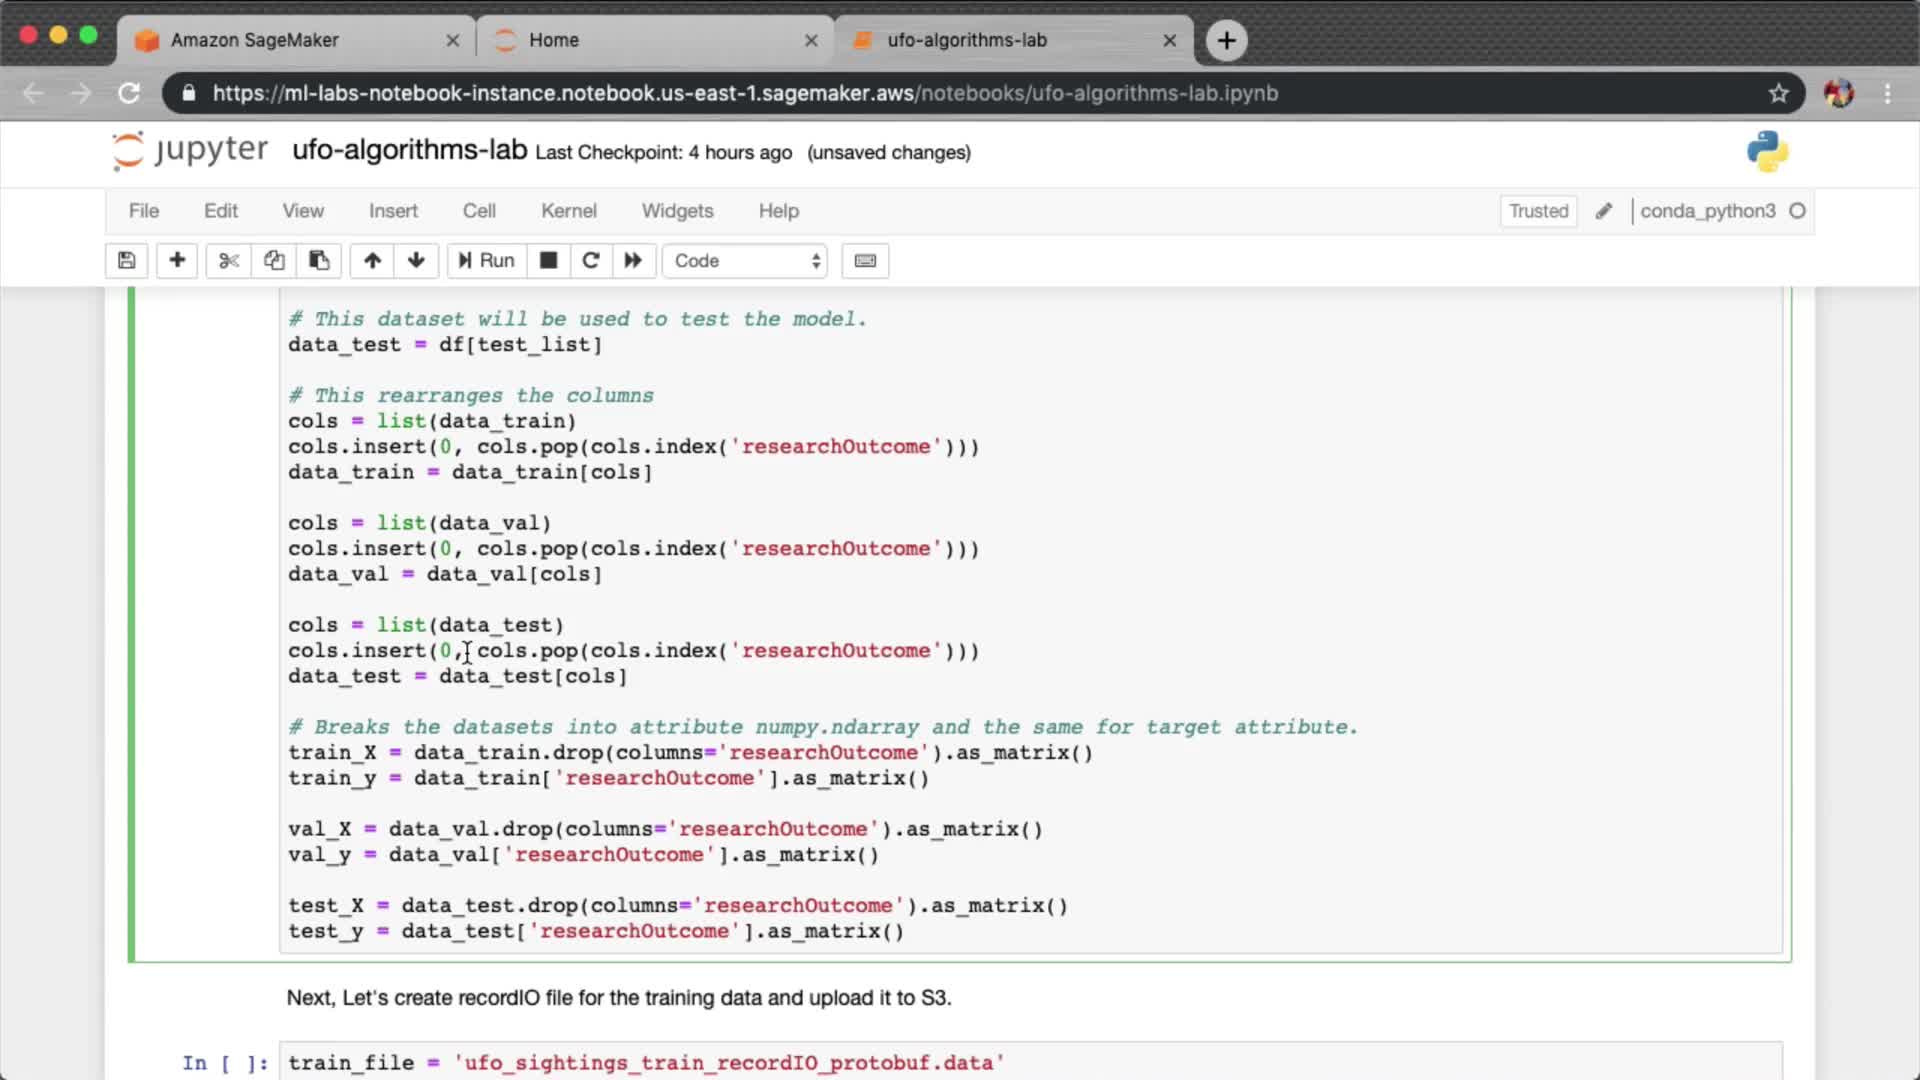Bookmark this page with the star icon
1920x1080 pixels.
(1778, 93)
